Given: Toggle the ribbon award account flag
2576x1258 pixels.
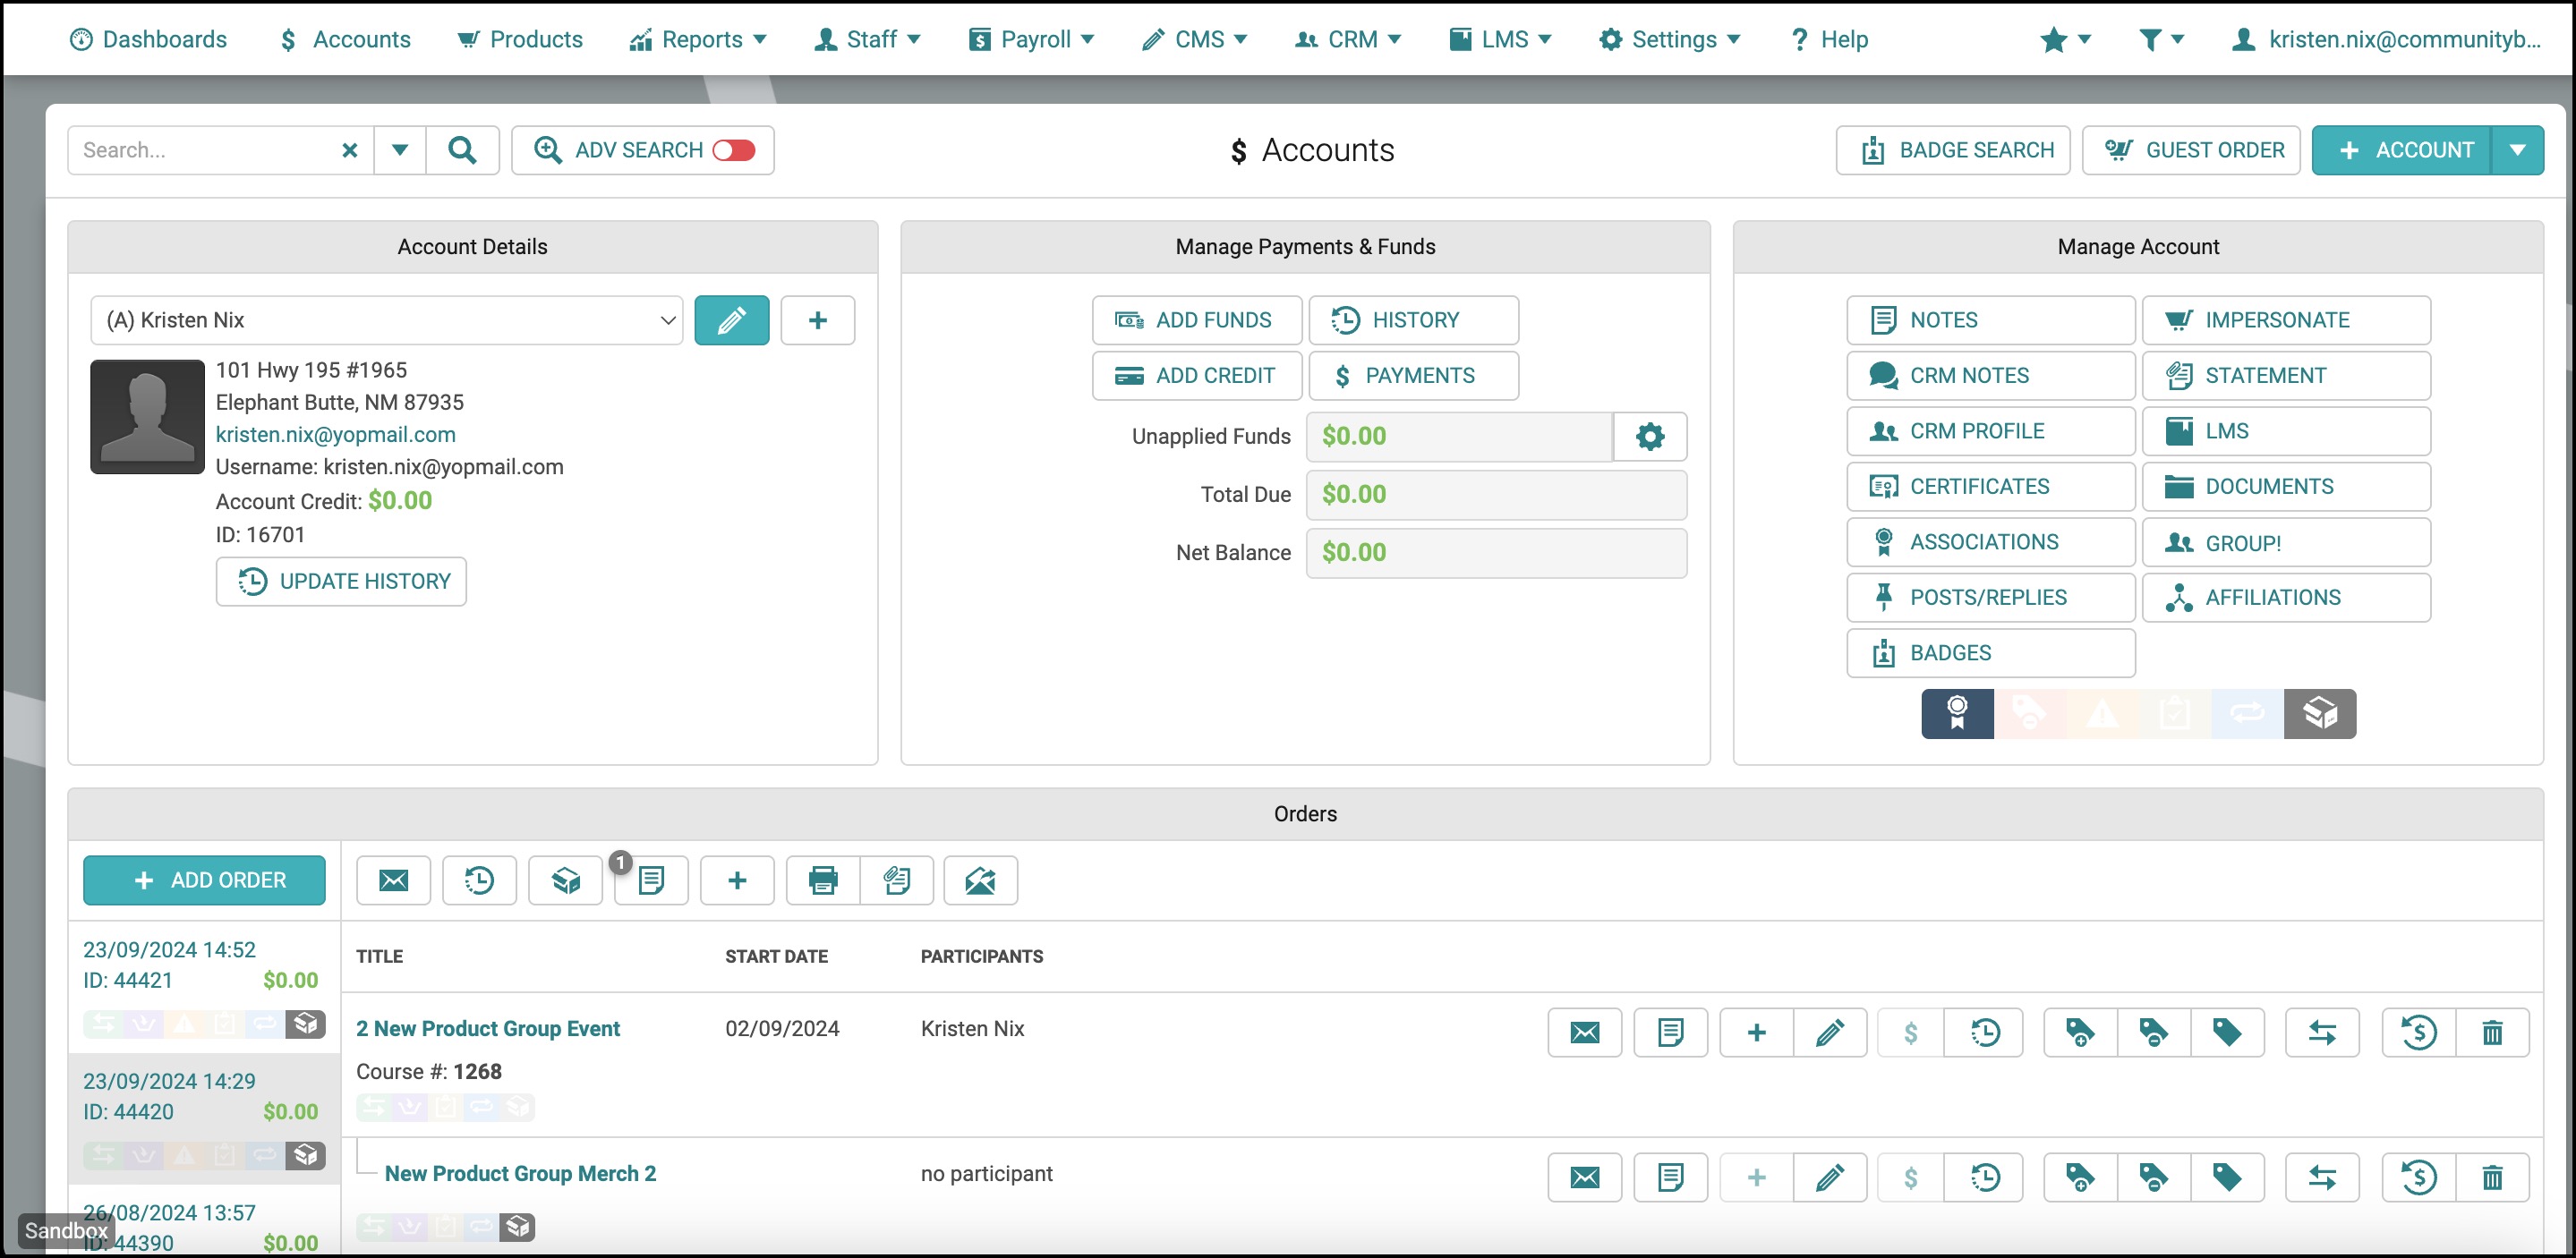Looking at the screenshot, I should point(1957,713).
